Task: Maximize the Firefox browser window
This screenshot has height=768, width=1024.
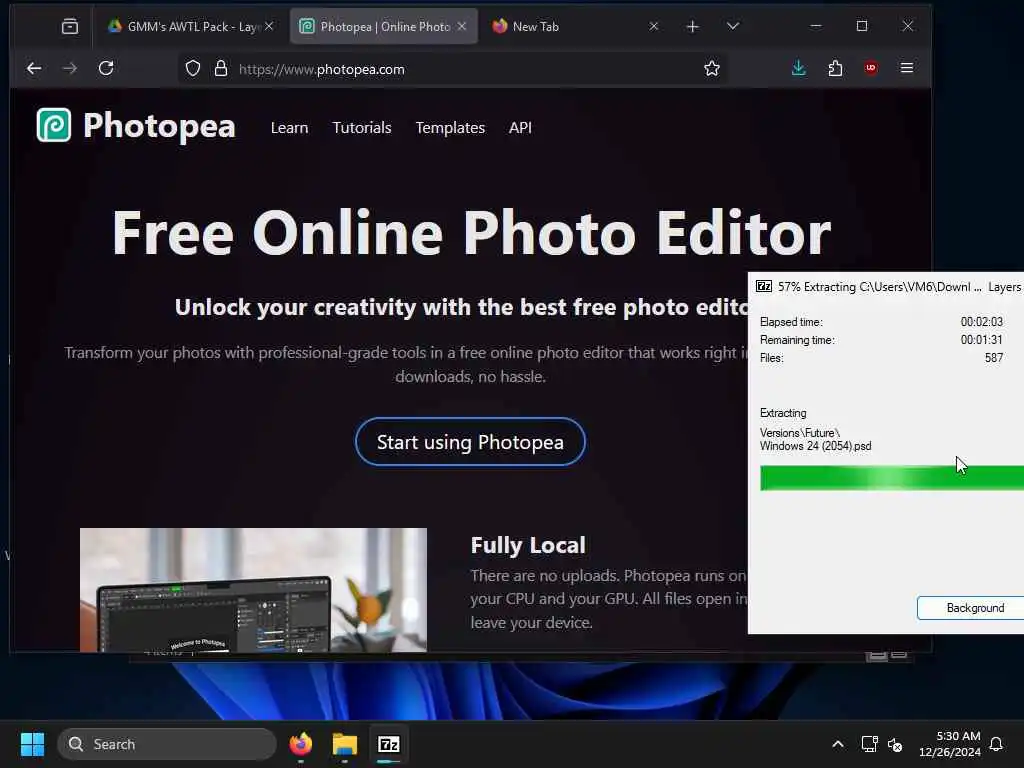Action: (862, 26)
